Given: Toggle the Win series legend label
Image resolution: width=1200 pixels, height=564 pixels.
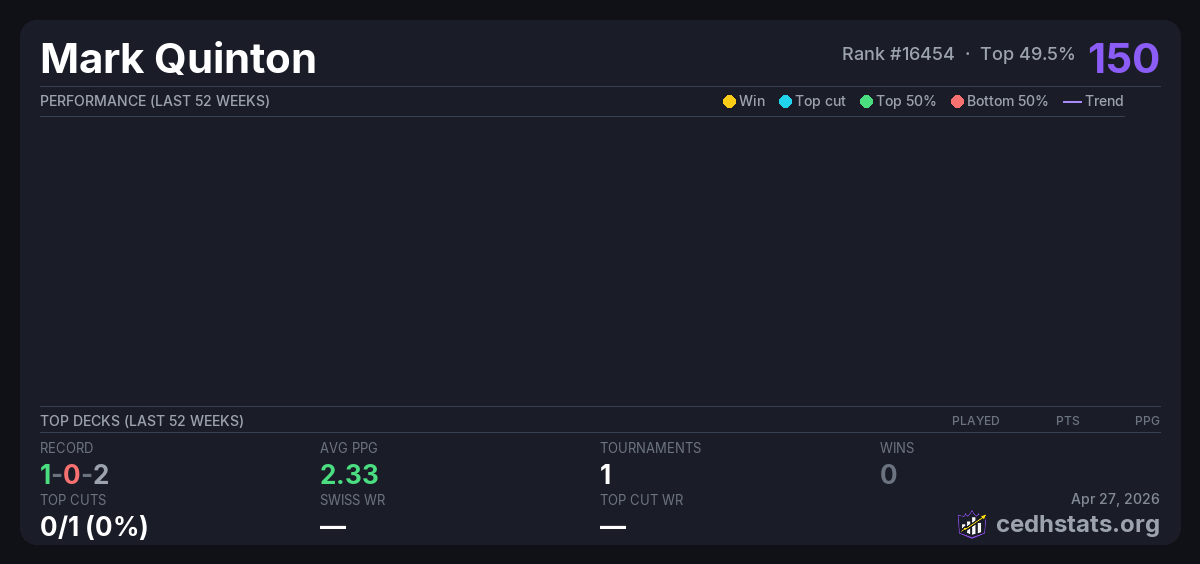Looking at the screenshot, I should point(751,101).
